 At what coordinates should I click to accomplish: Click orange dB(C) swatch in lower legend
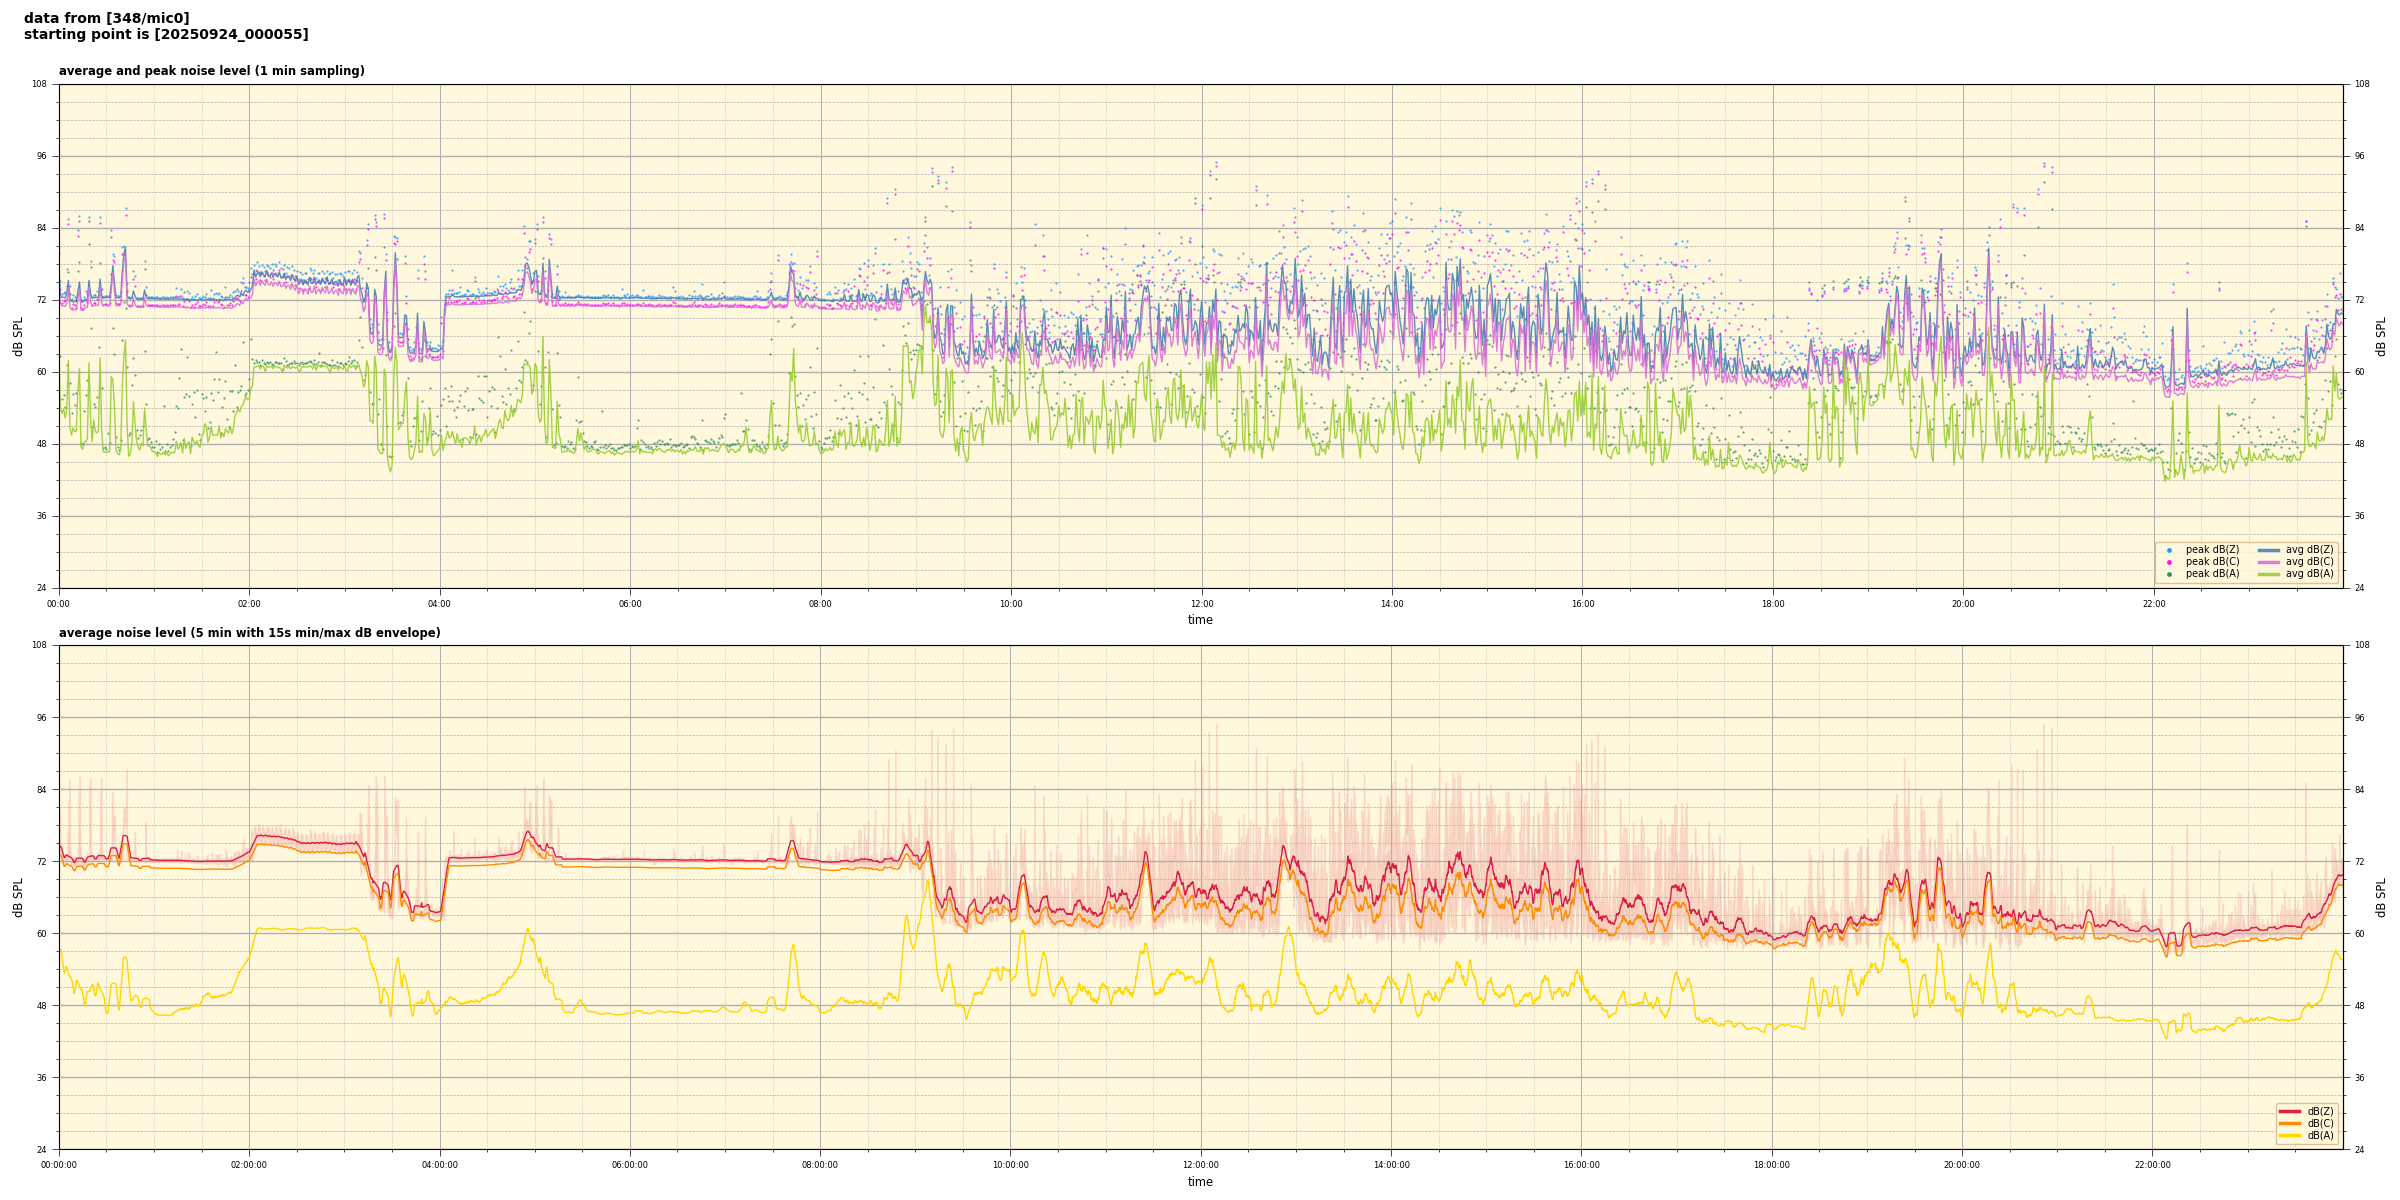pos(2290,1123)
